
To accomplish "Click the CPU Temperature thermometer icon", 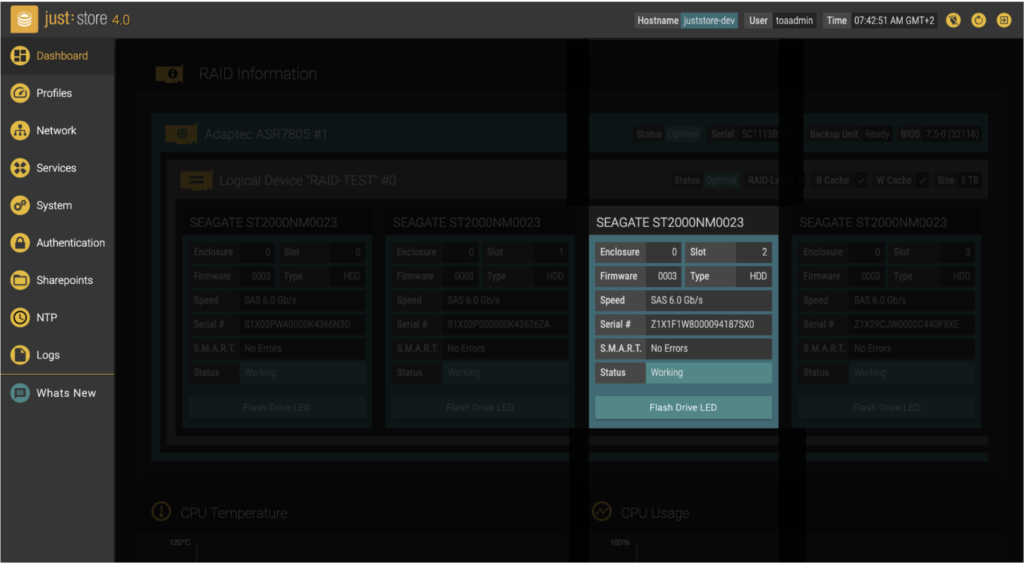I will click(161, 512).
